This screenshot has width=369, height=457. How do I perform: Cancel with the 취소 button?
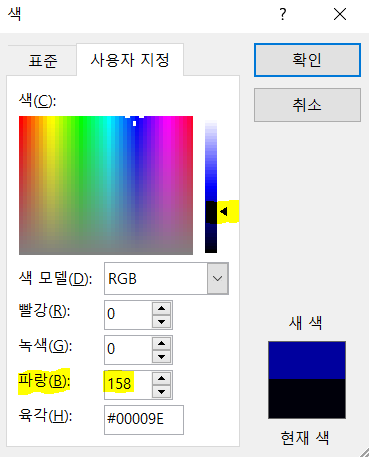click(x=307, y=105)
